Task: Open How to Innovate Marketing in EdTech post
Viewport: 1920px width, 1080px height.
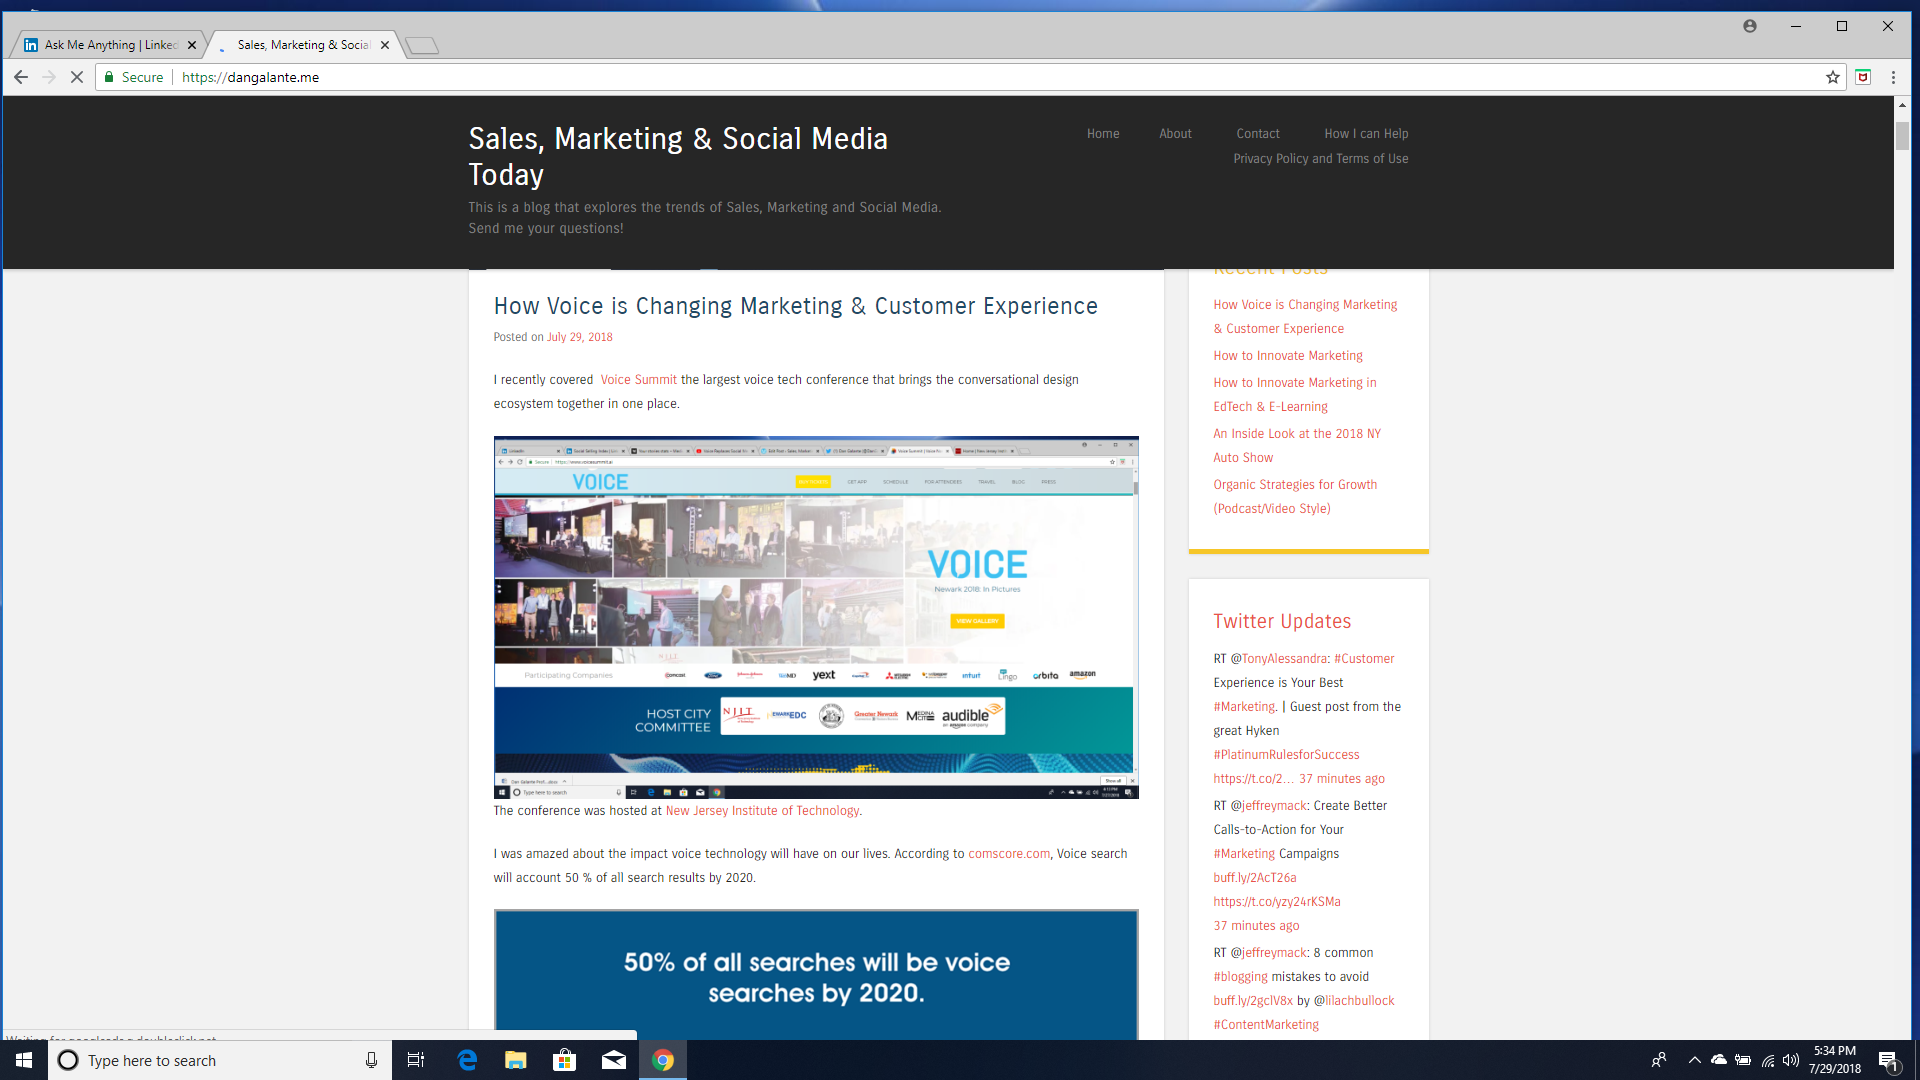Action: click(x=1294, y=395)
